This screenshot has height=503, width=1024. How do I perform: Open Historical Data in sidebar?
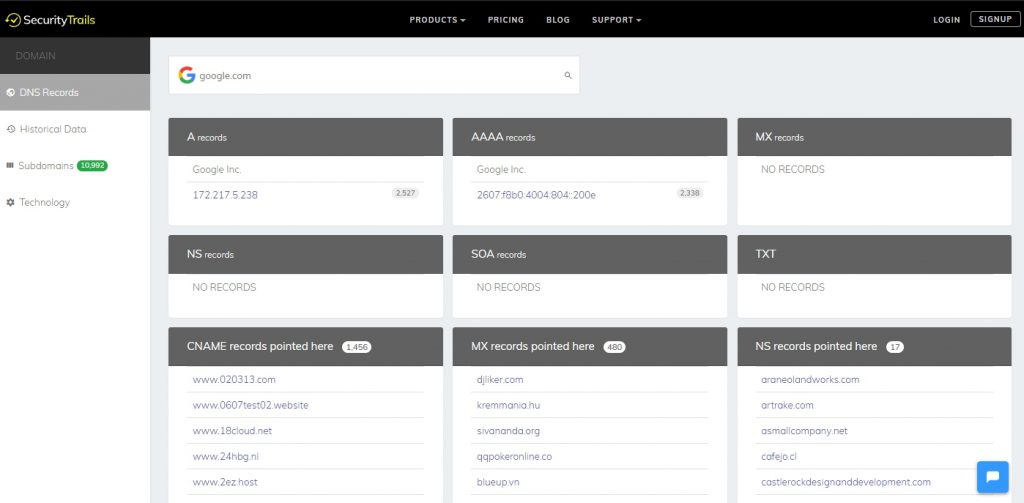pos(75,129)
